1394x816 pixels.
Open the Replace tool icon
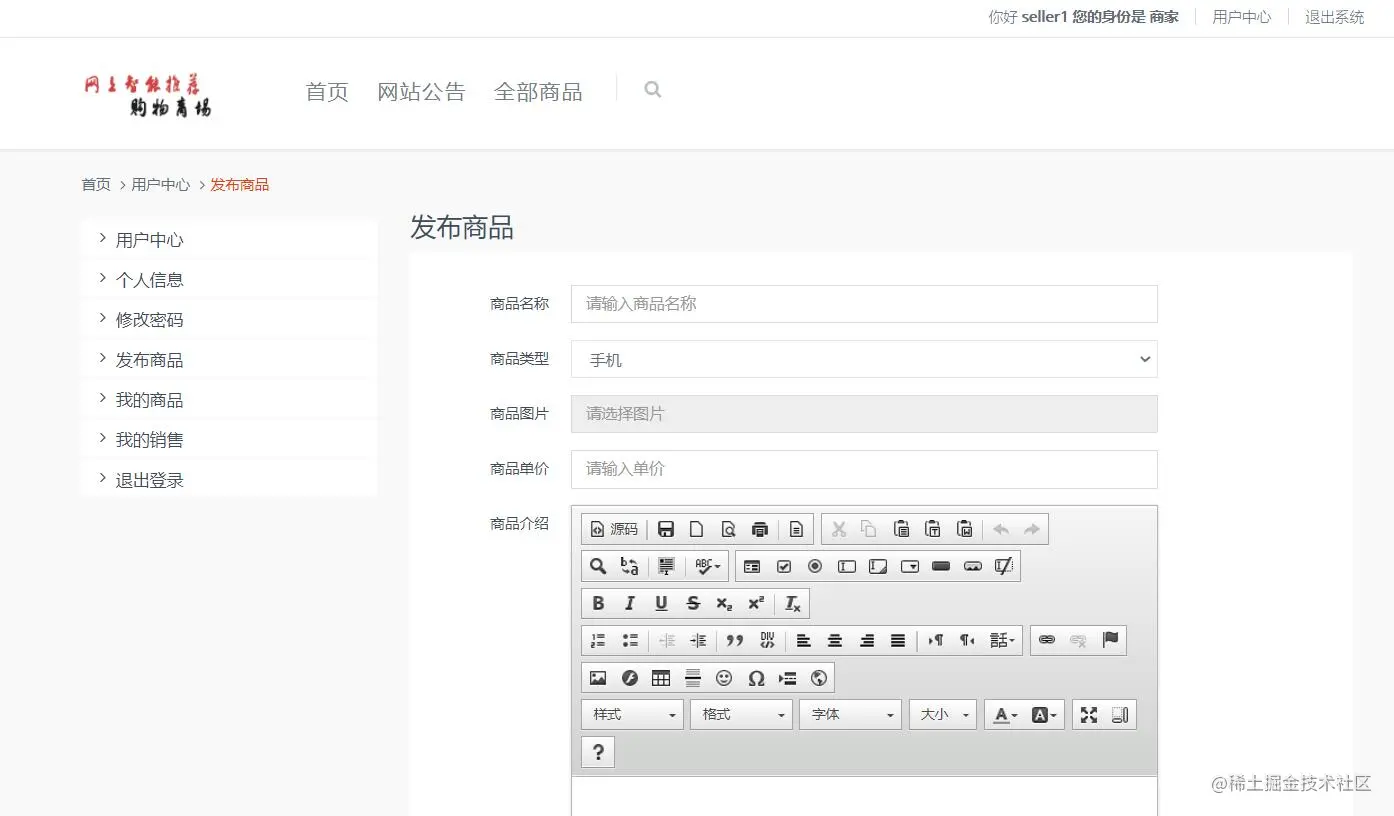pos(630,566)
